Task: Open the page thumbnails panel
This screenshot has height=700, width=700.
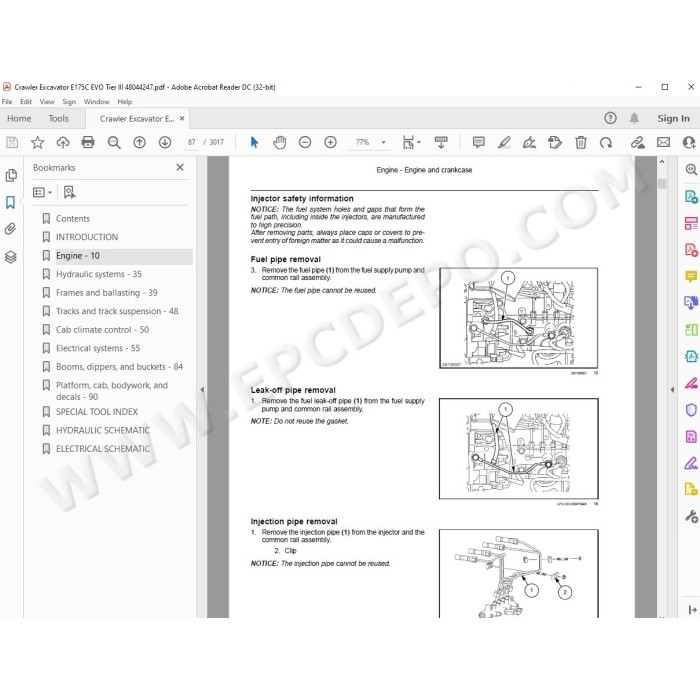Action: [11, 175]
